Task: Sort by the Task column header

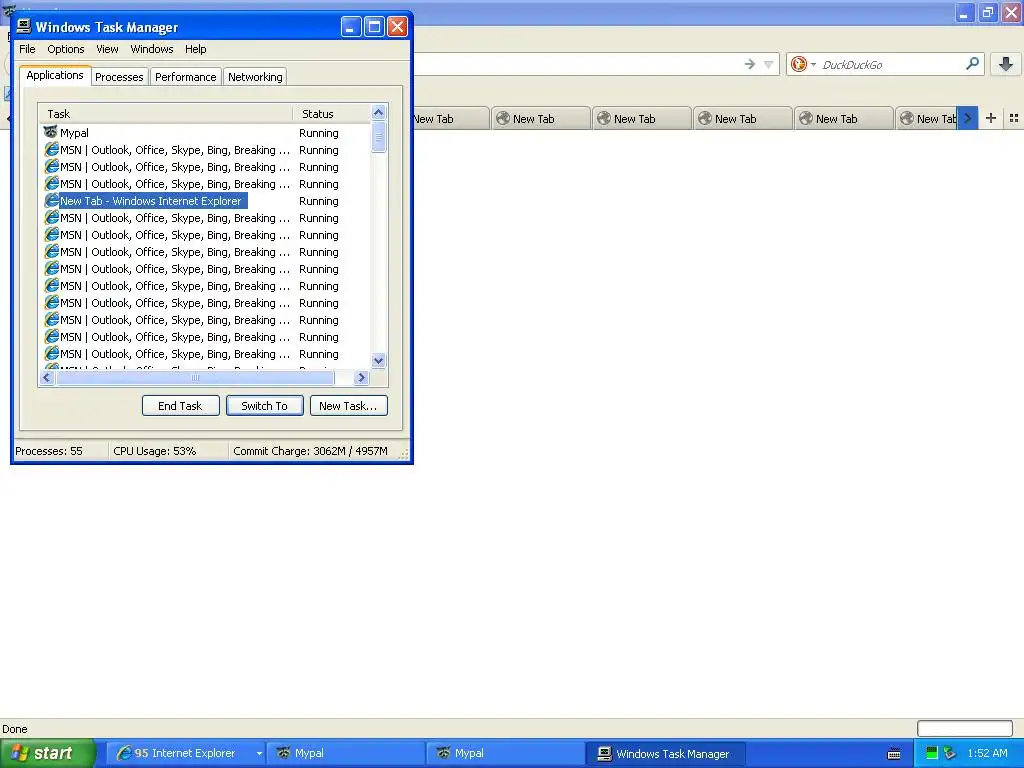Action: click(x=165, y=114)
